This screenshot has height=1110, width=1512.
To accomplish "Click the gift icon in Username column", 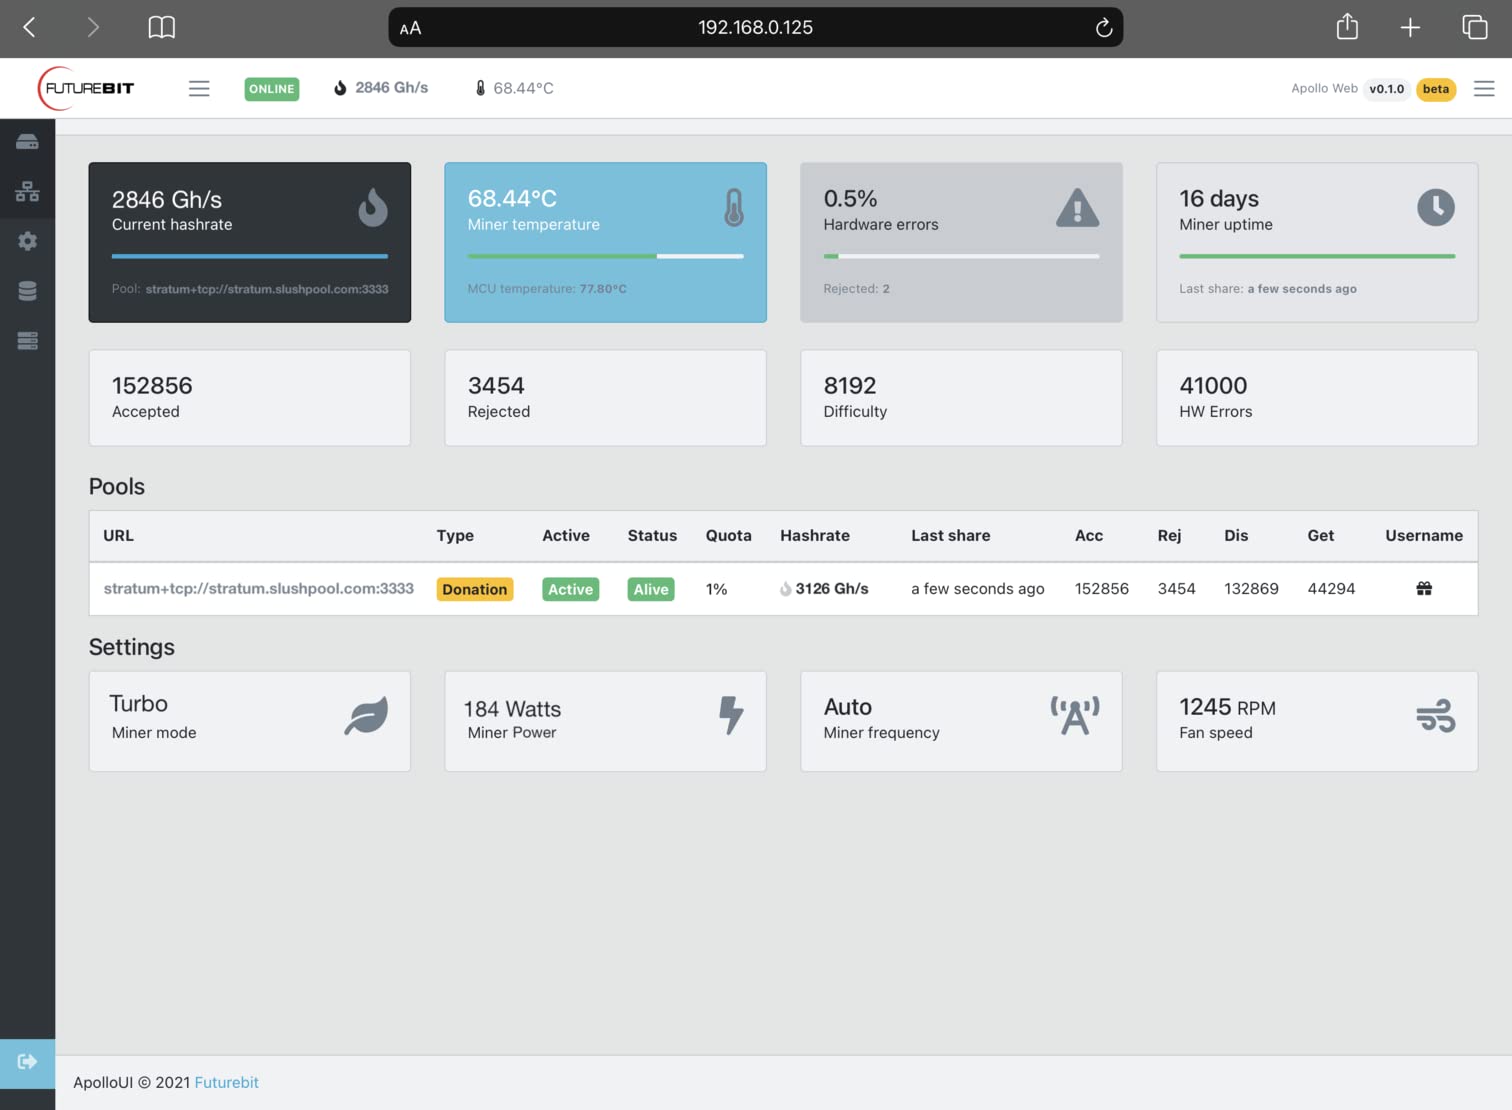I will [x=1423, y=589].
